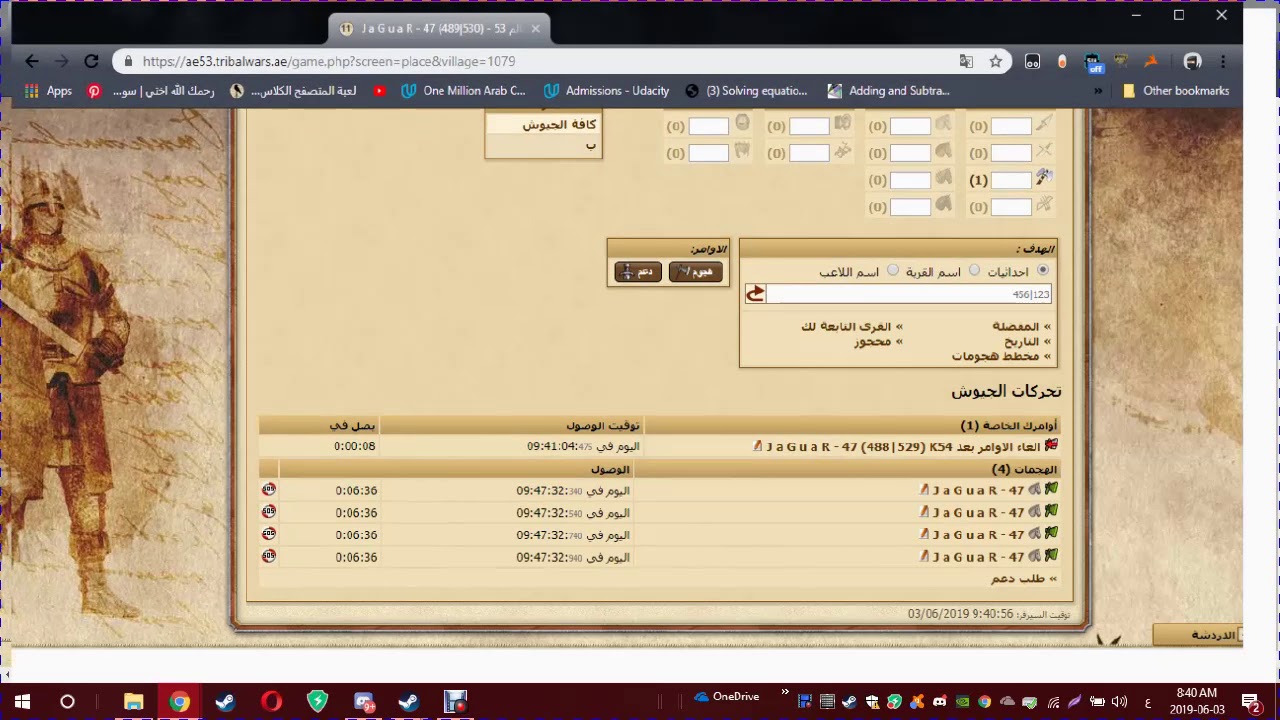Click SOS icon for attack arriving 09:47:32:340
Viewport: 1280px width, 720px height.
[x=269, y=490]
